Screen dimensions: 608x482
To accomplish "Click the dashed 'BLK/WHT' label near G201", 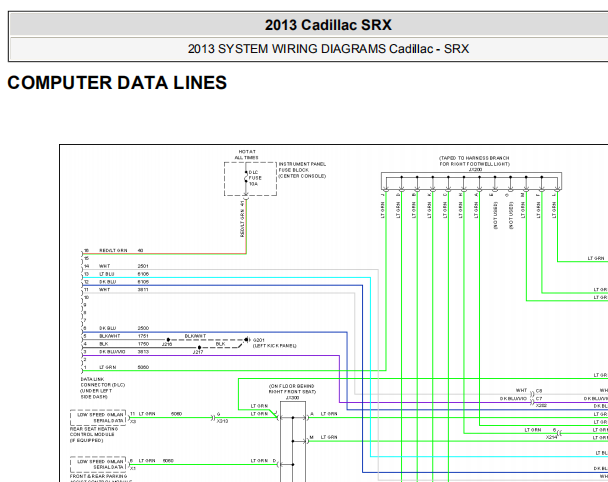I will pos(195,336).
